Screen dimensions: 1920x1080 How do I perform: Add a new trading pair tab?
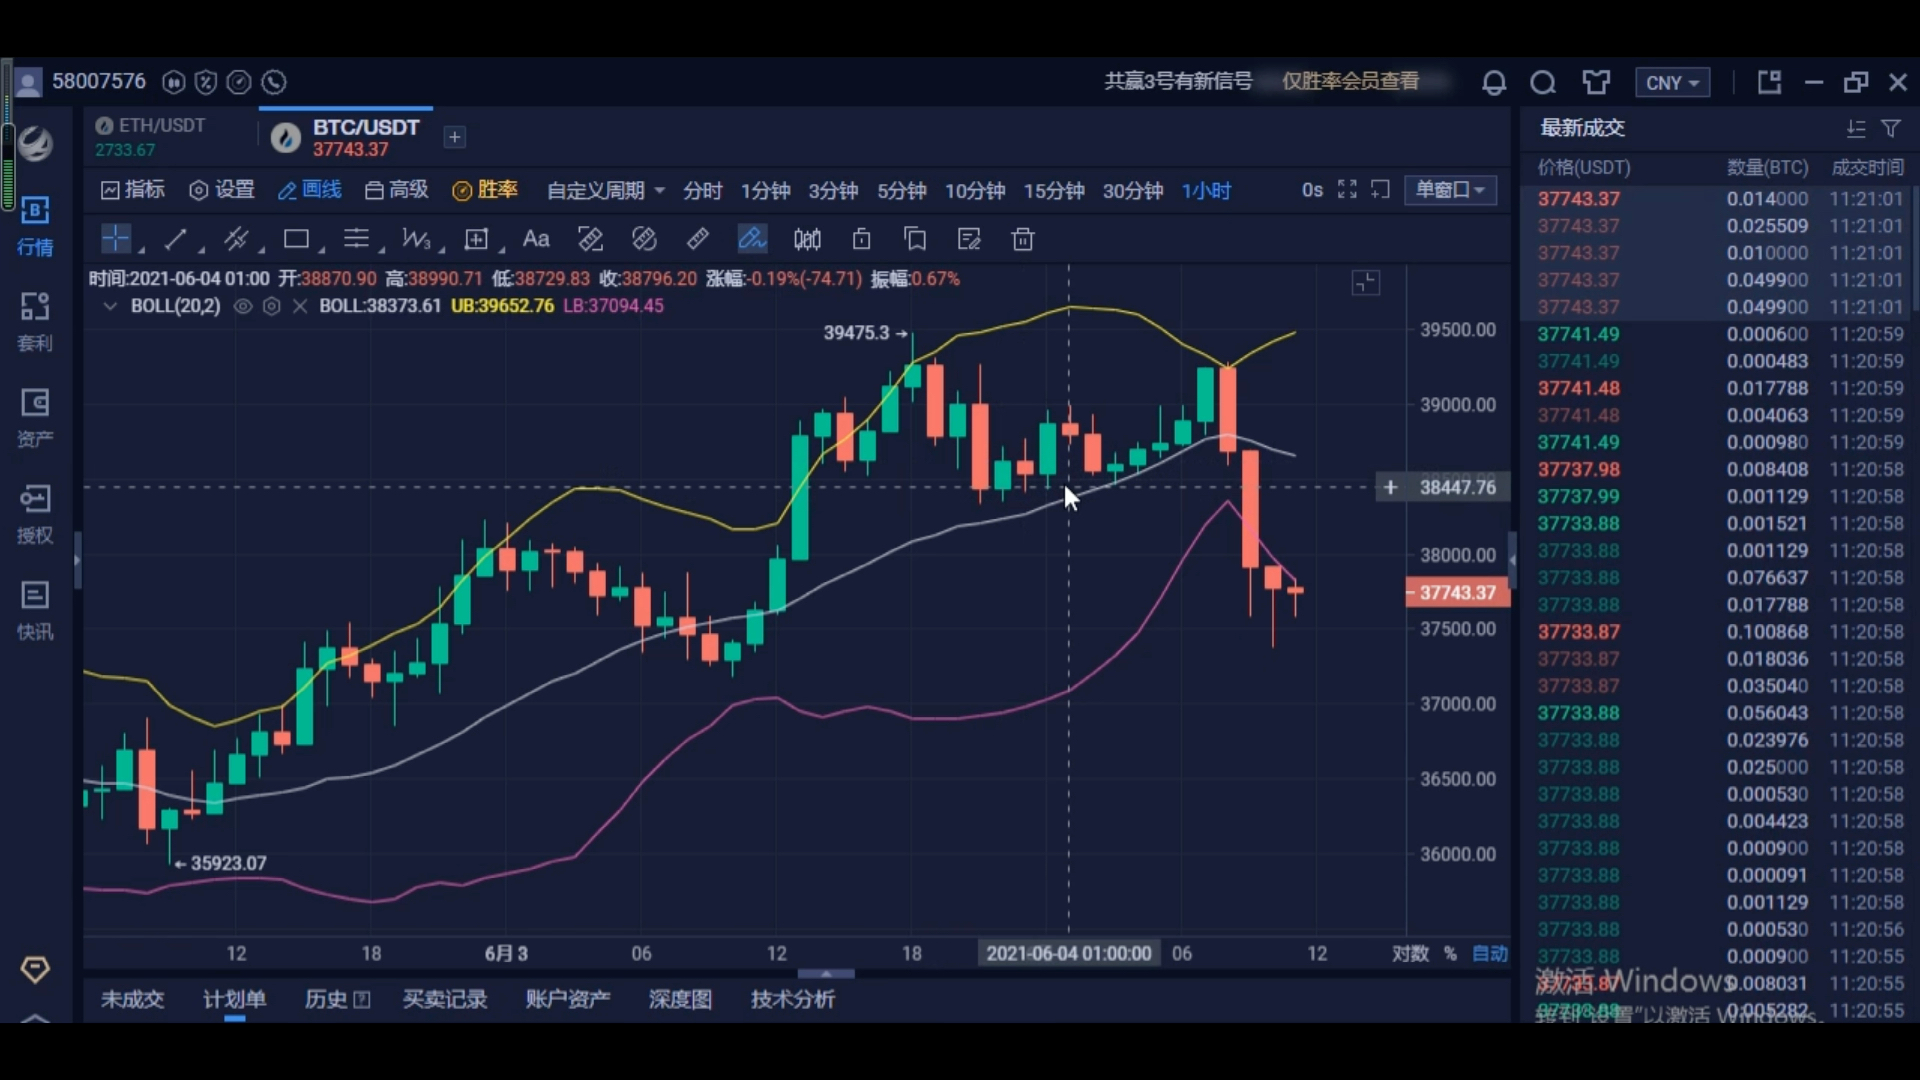[x=454, y=137]
